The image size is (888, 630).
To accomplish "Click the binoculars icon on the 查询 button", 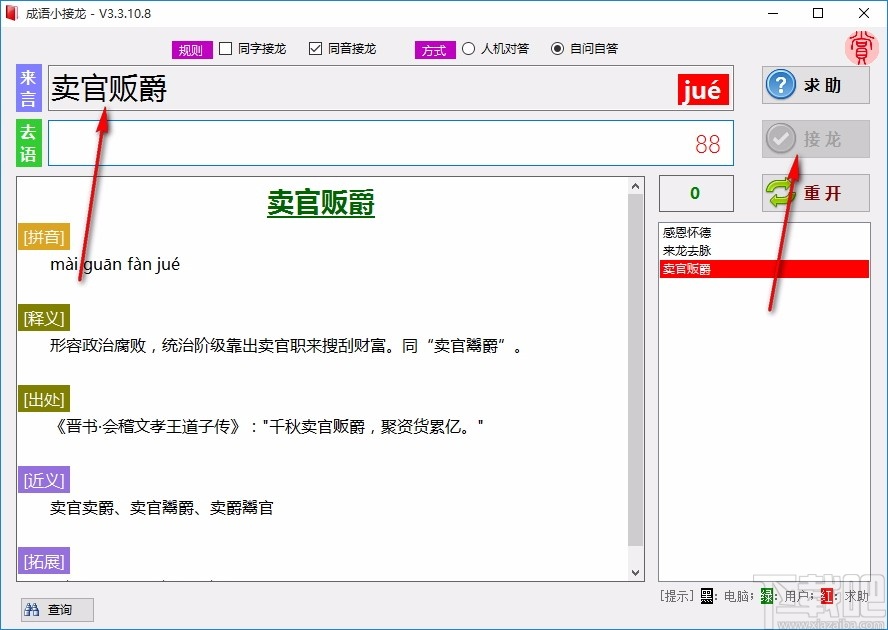I will click(x=31, y=609).
